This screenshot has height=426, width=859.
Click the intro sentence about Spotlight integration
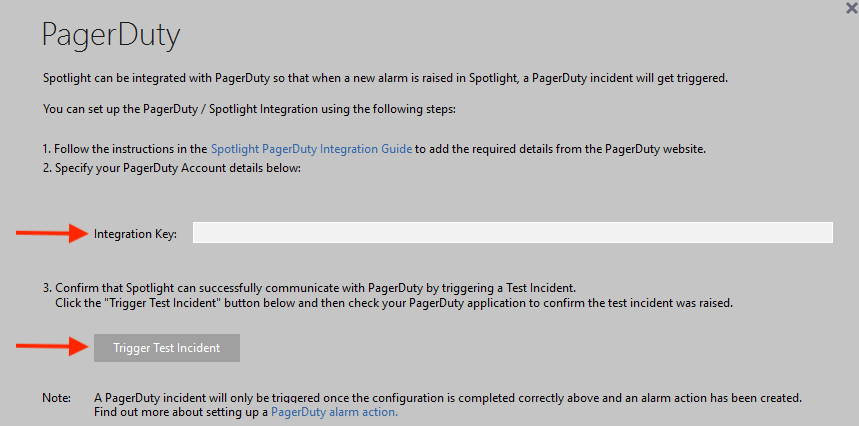385,78
